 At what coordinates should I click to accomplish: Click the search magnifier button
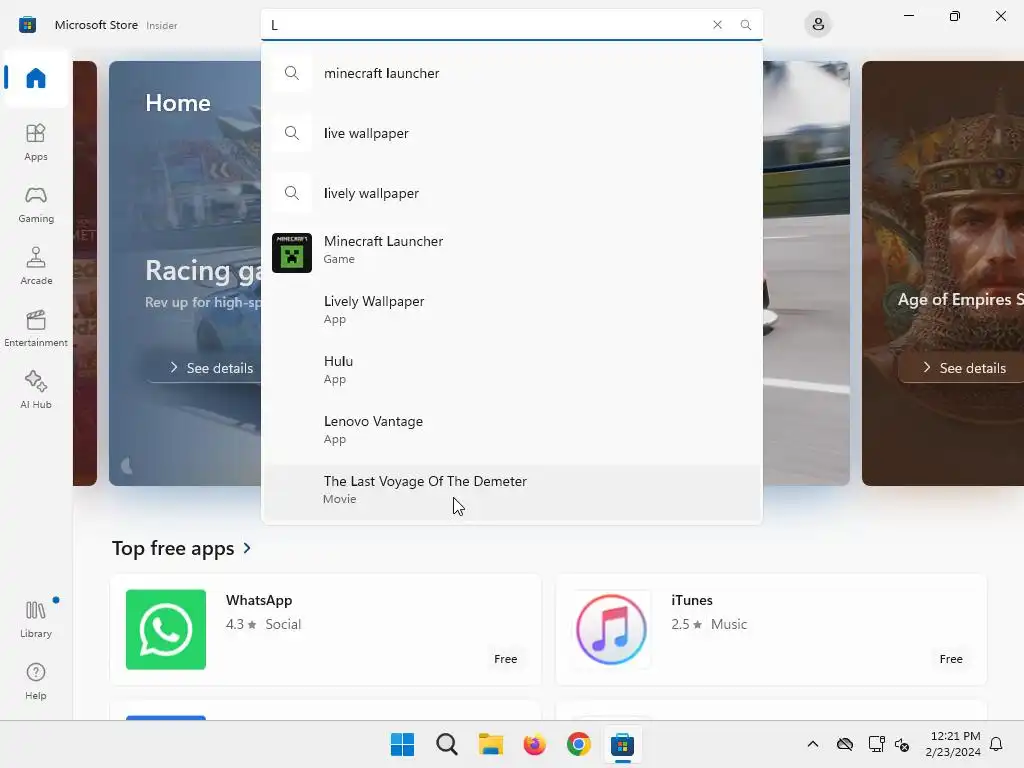745,25
